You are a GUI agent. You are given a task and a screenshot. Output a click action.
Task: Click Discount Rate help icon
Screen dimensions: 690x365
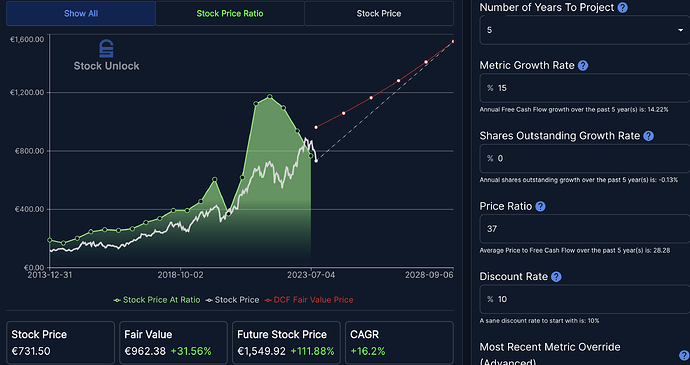tap(556, 277)
